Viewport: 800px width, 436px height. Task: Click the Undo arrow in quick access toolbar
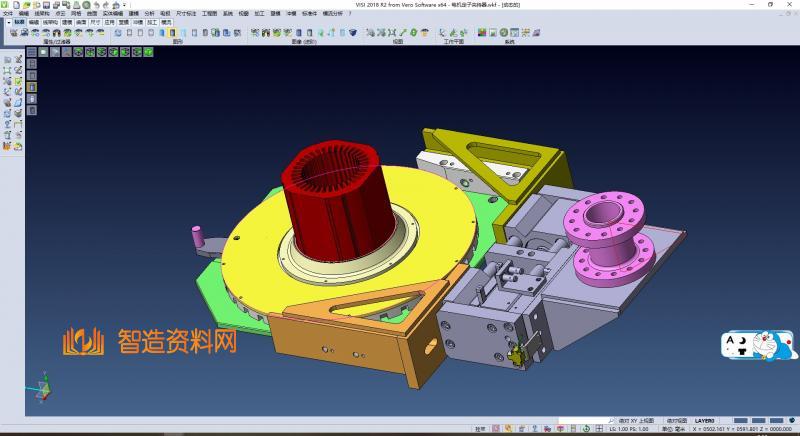tap(94, 5)
